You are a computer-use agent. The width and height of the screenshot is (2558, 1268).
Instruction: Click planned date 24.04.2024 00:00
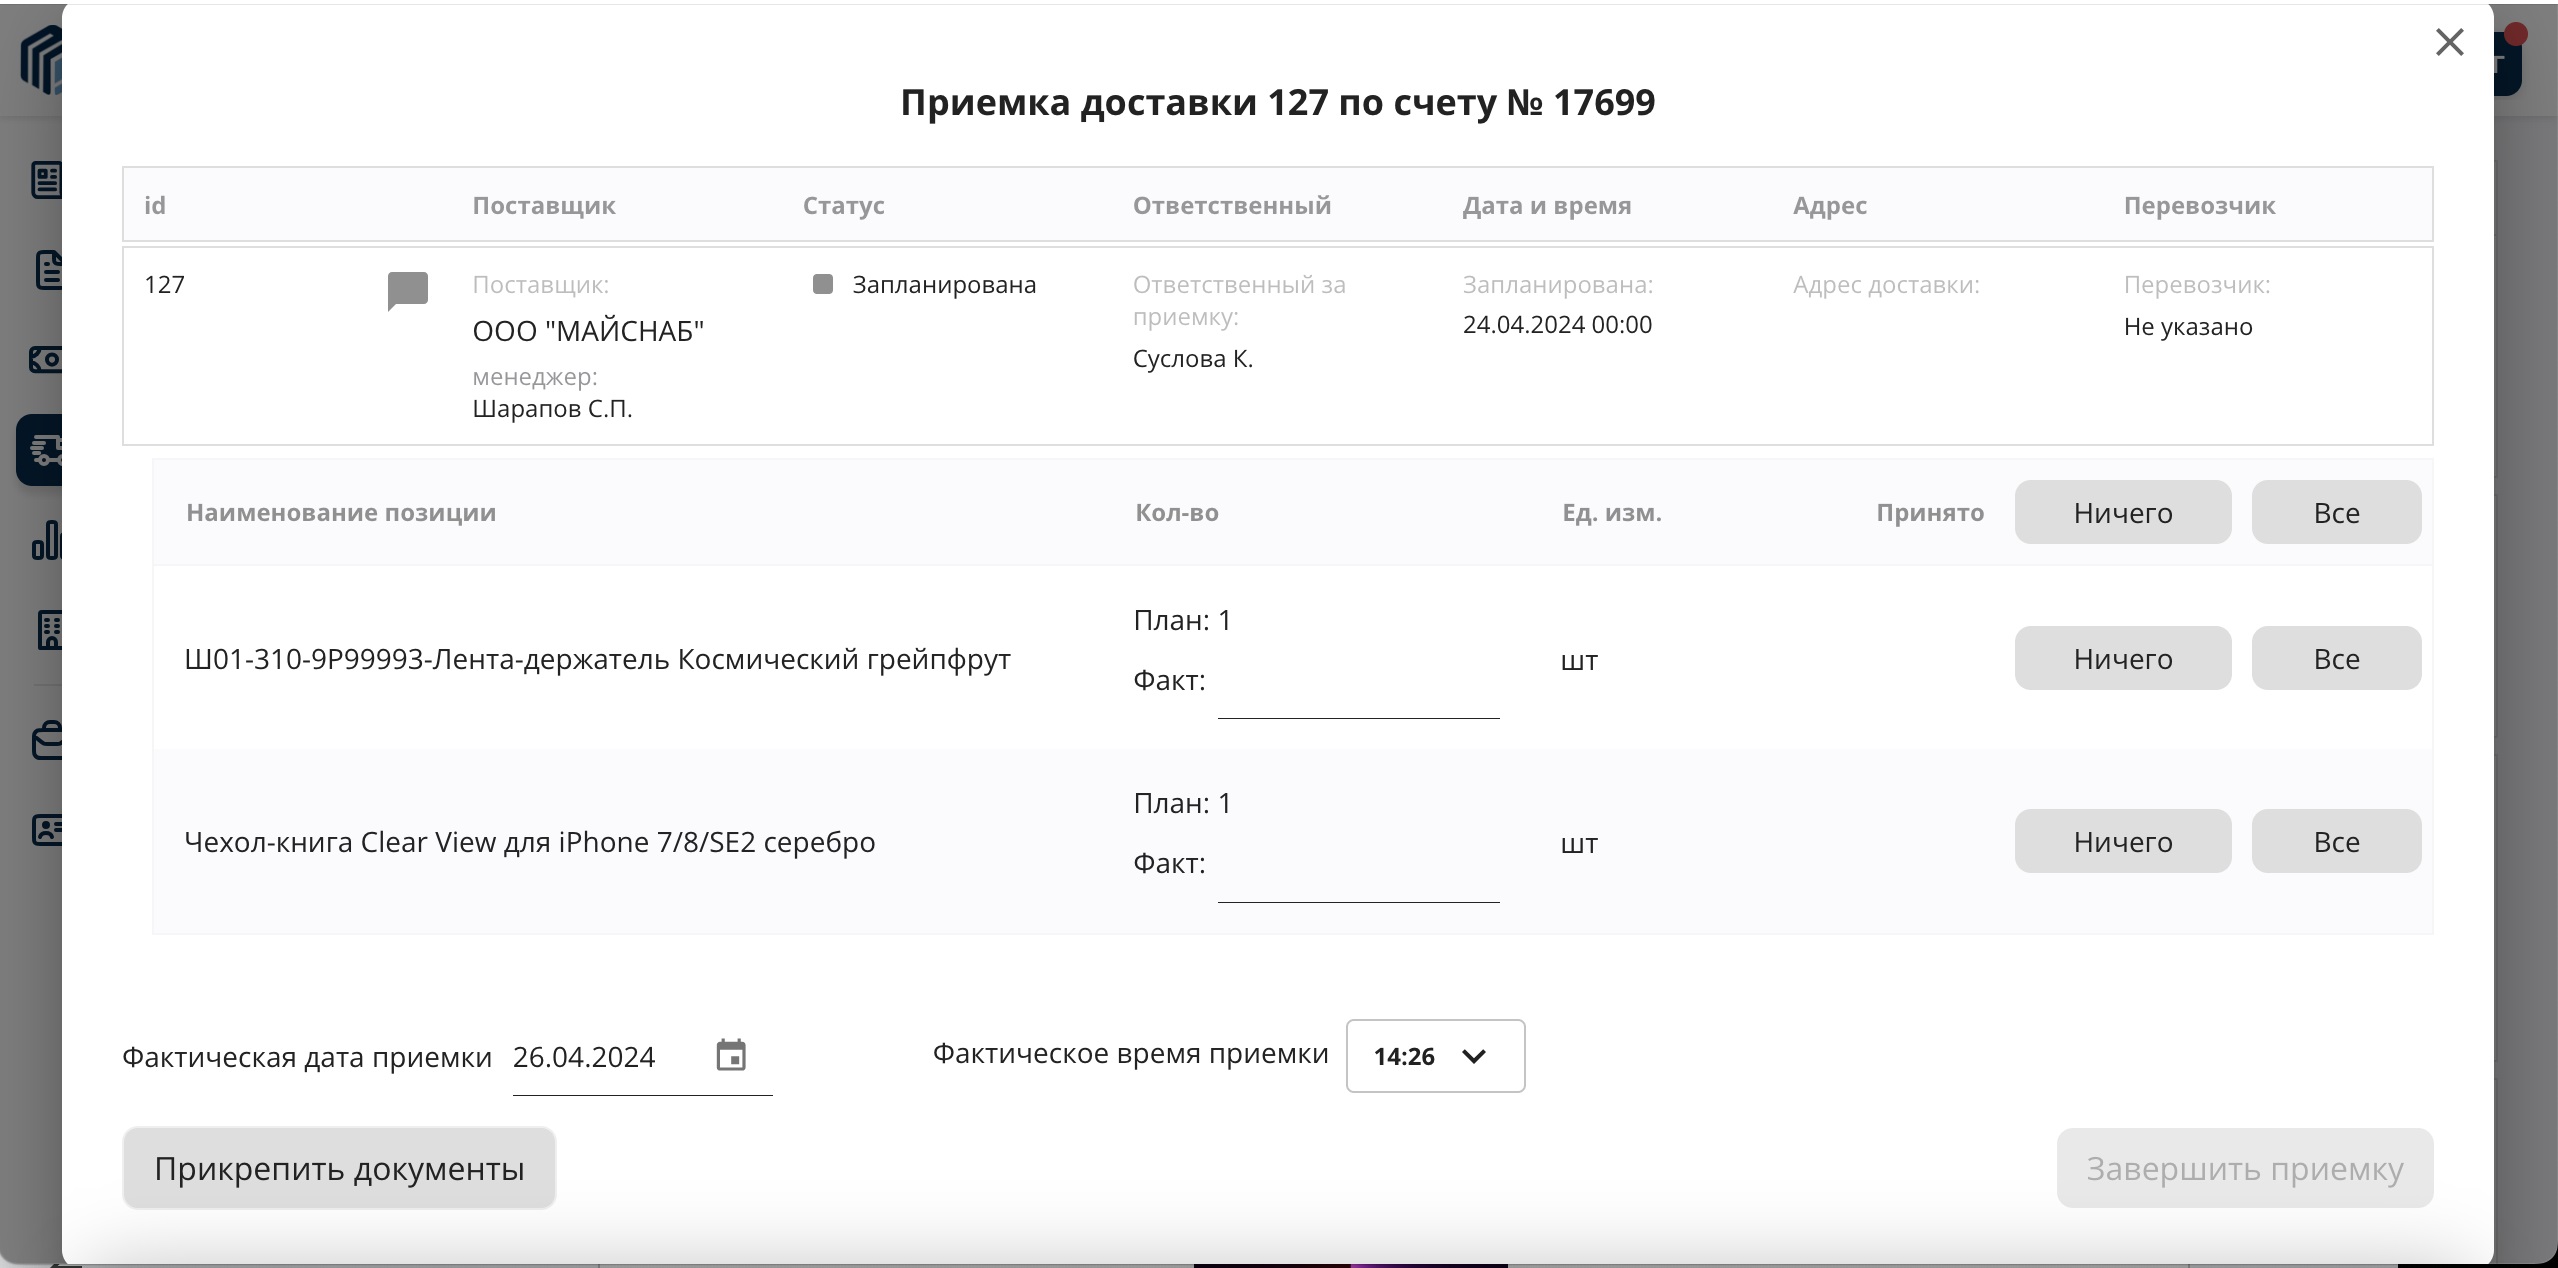pyautogui.click(x=1557, y=324)
